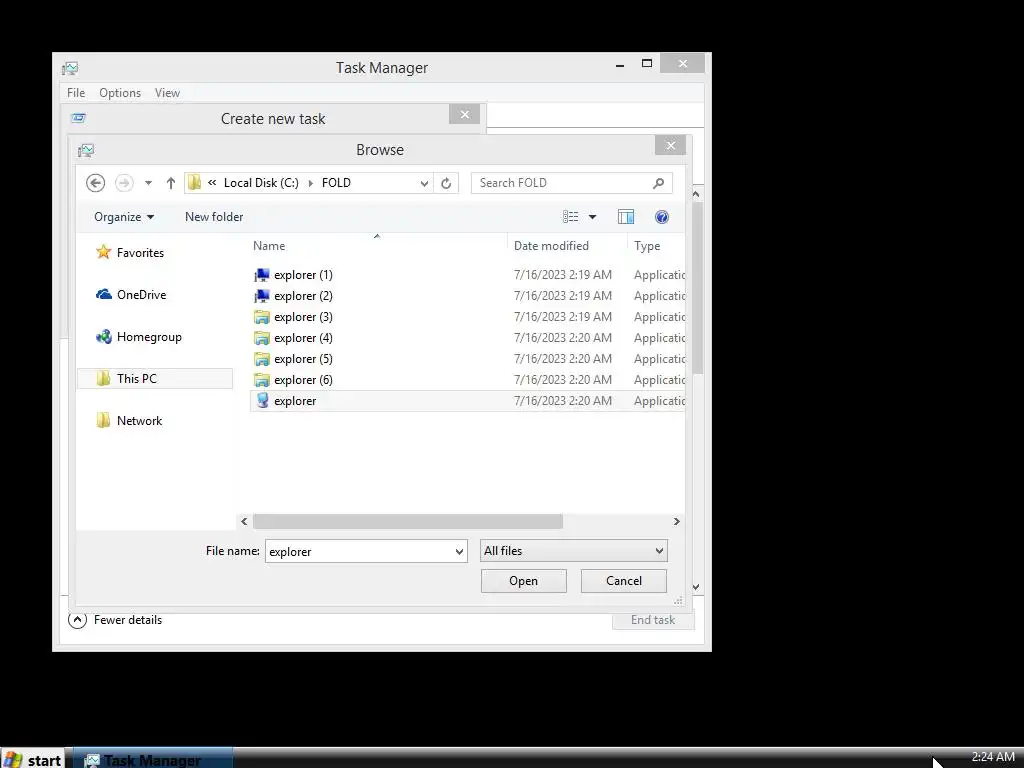Open the view options dropdown arrow
The image size is (1024, 768).
592,217
